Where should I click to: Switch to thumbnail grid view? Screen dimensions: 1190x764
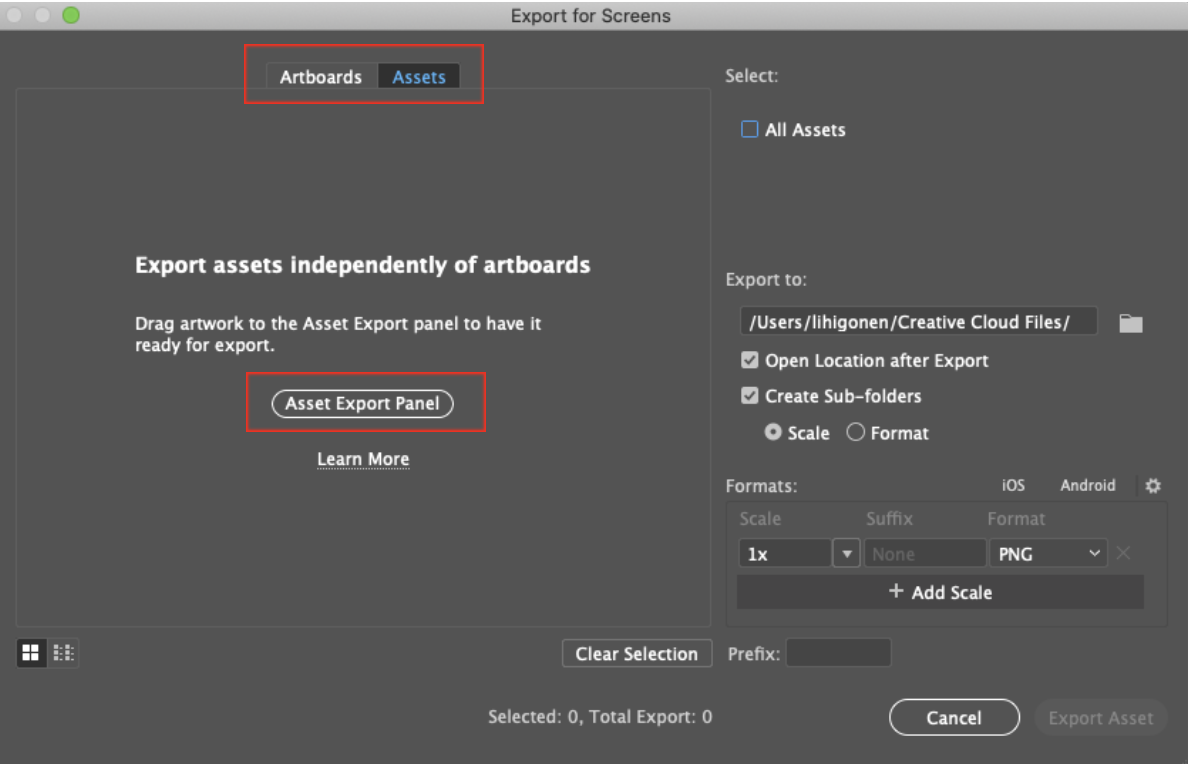click(x=31, y=653)
